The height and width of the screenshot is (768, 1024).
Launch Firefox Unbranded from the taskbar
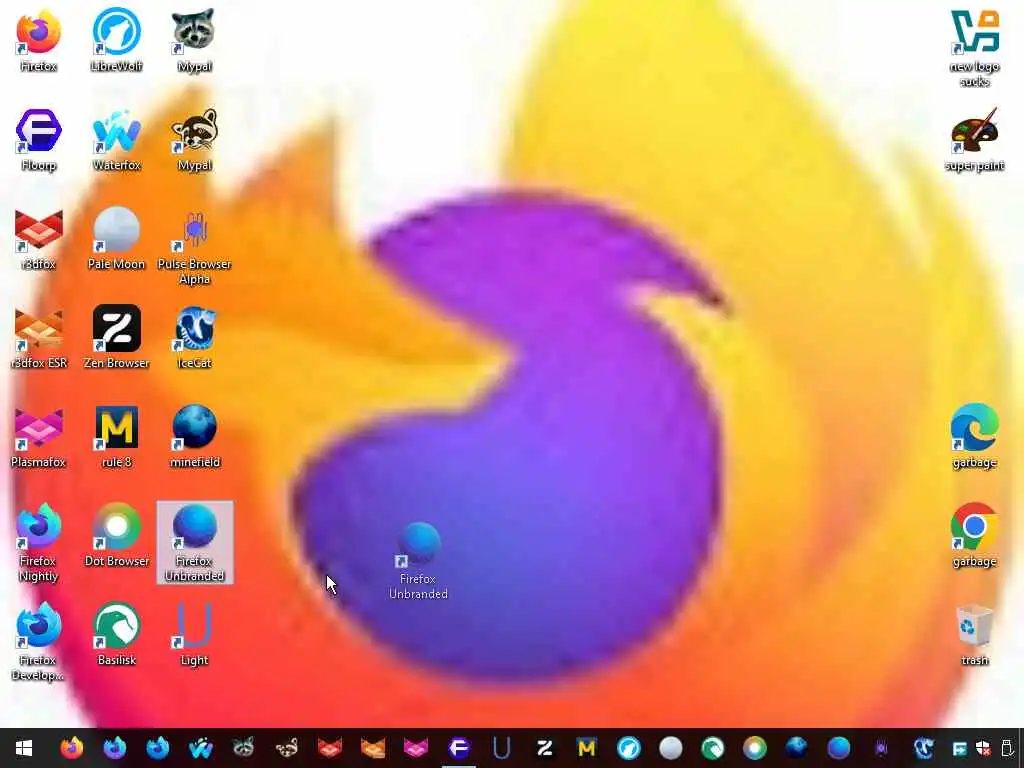tap(839, 748)
